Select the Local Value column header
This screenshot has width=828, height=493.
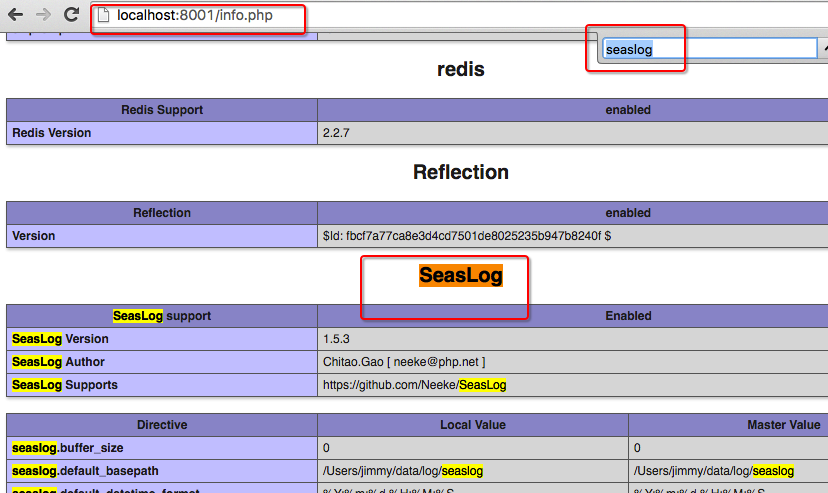(x=473, y=425)
